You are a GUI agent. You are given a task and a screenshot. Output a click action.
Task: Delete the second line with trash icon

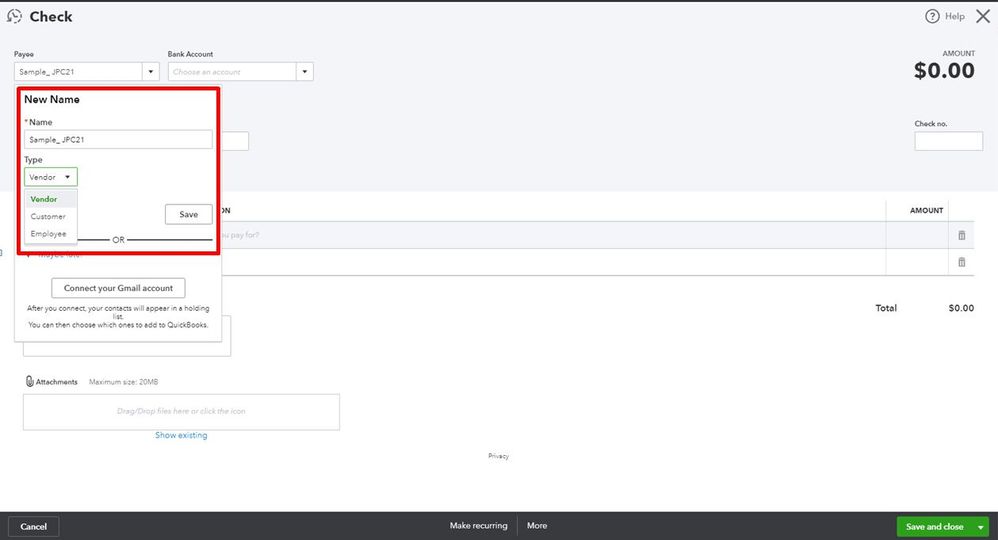point(962,262)
